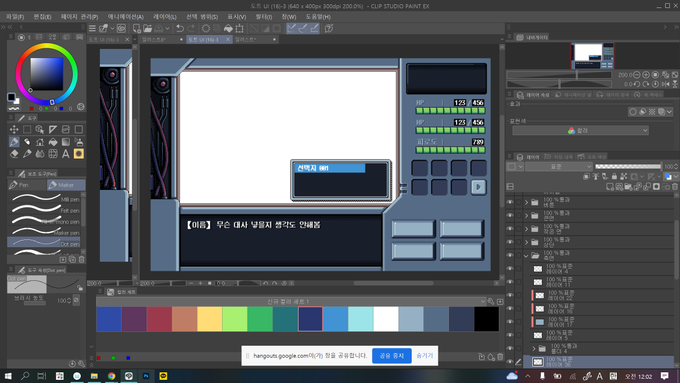The height and width of the screenshot is (383, 680).
Task: Select the 레이어 16 layer row
Action: (601, 308)
